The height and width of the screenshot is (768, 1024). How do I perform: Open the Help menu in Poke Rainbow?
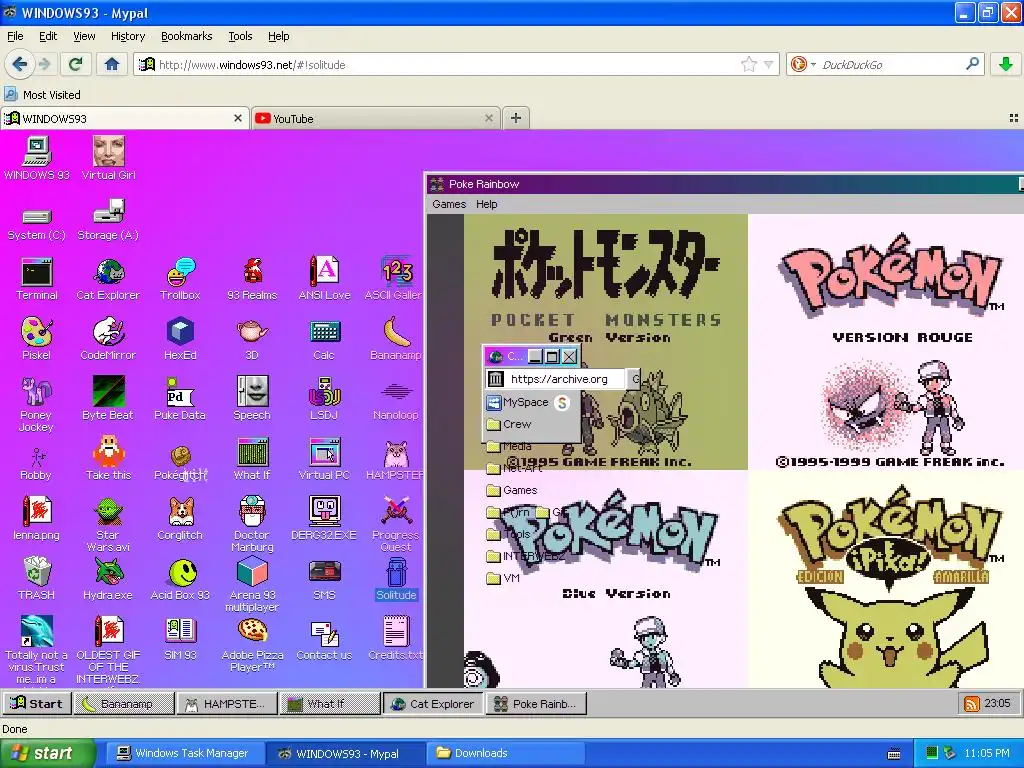coord(487,204)
